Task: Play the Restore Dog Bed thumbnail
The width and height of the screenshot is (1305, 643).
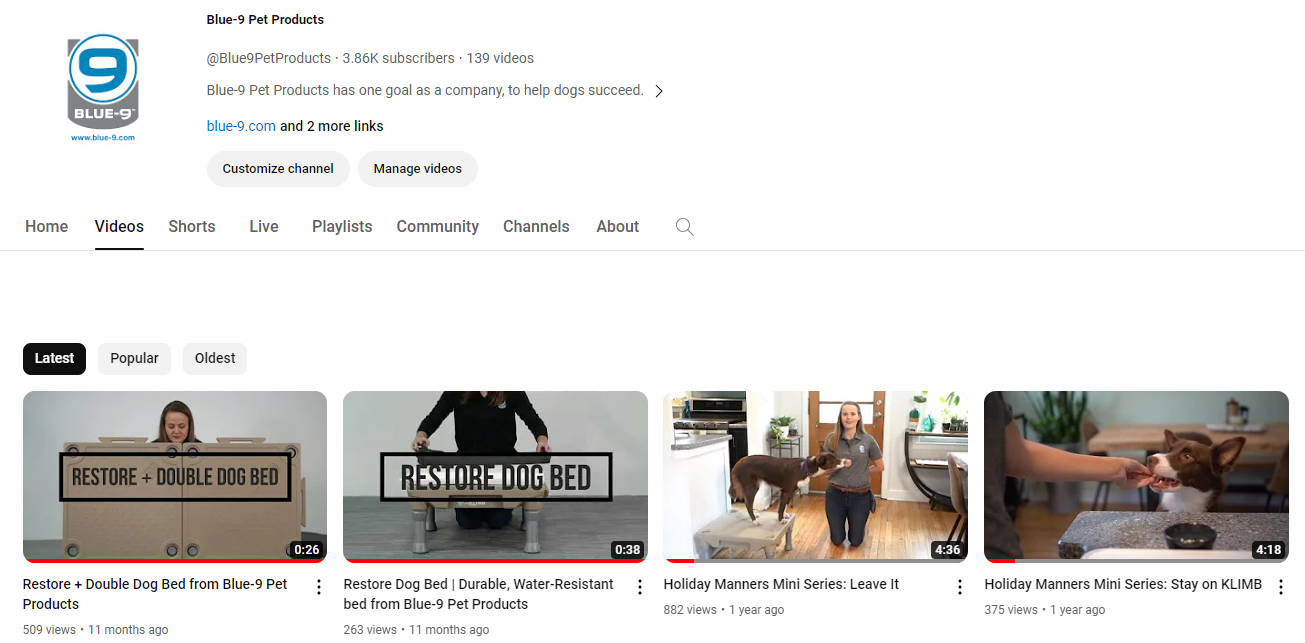Action: (x=495, y=476)
